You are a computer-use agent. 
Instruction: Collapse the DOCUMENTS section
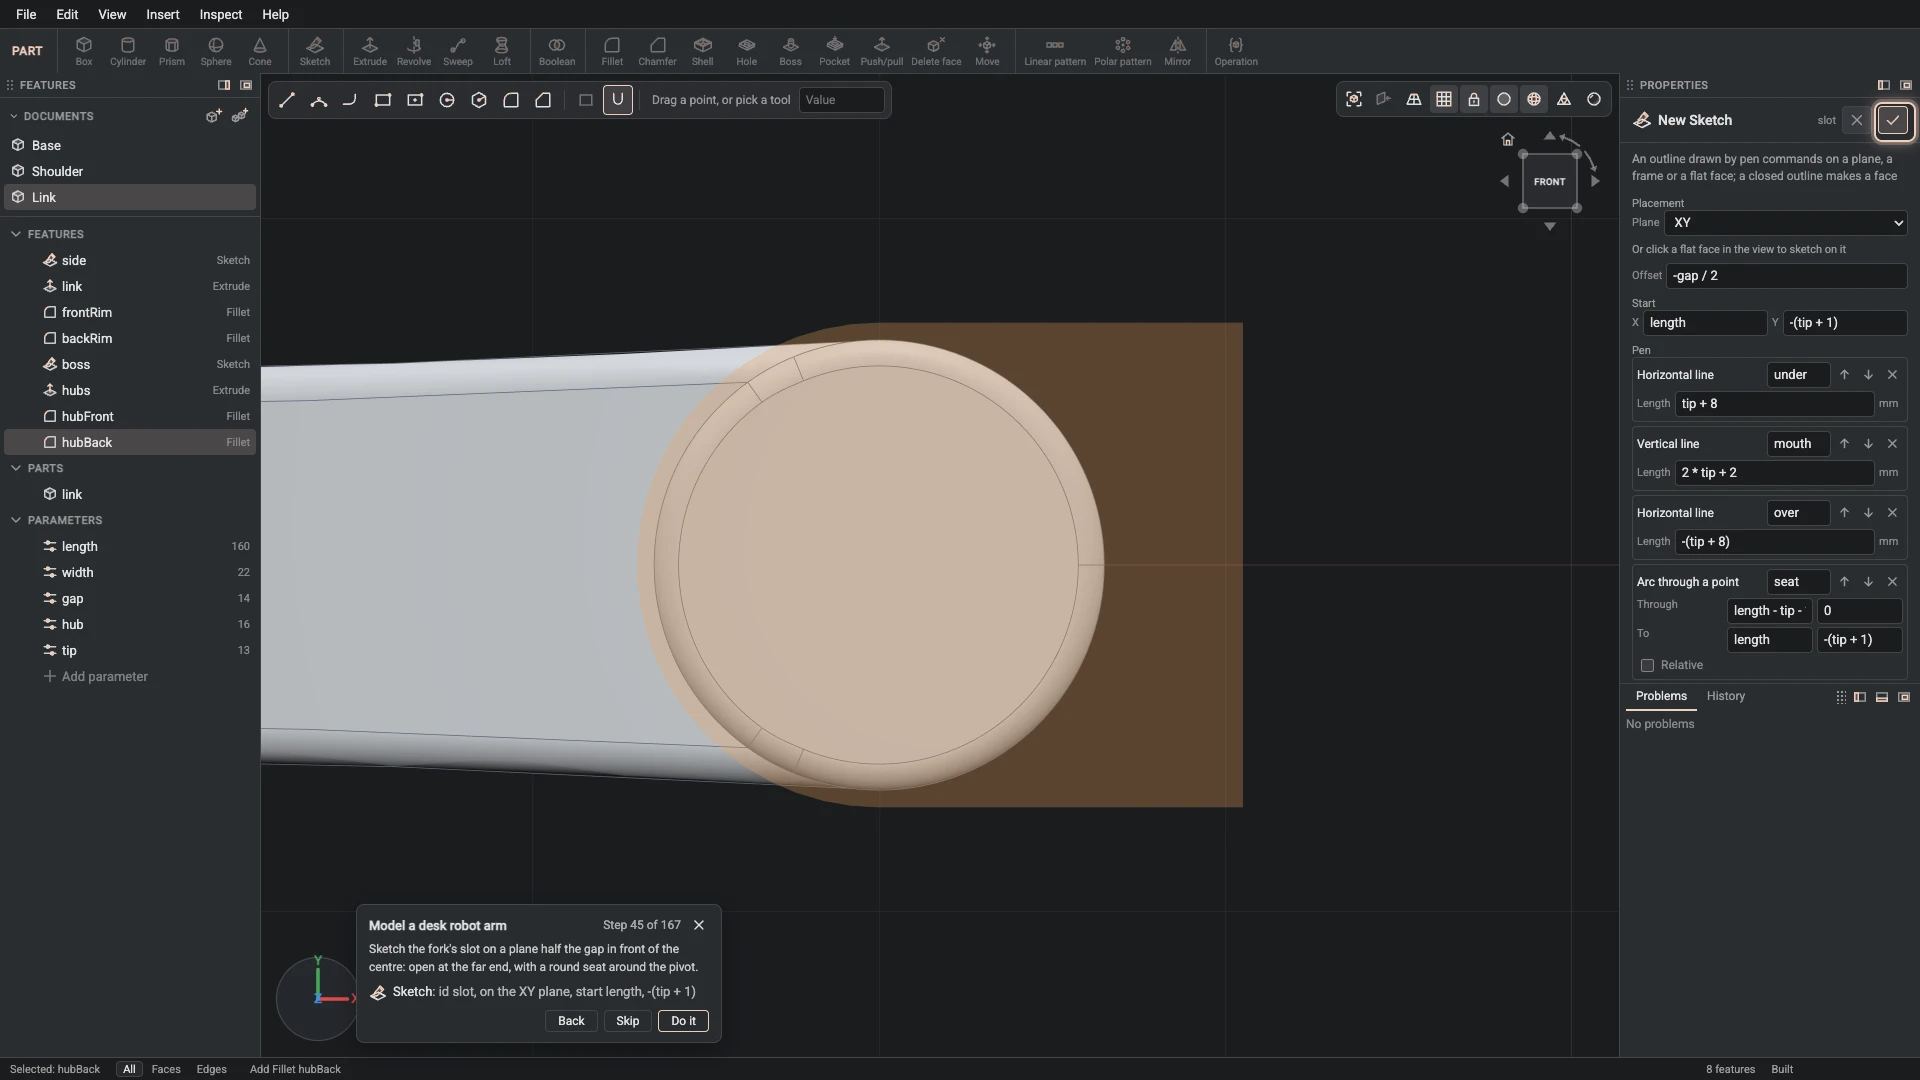14,116
